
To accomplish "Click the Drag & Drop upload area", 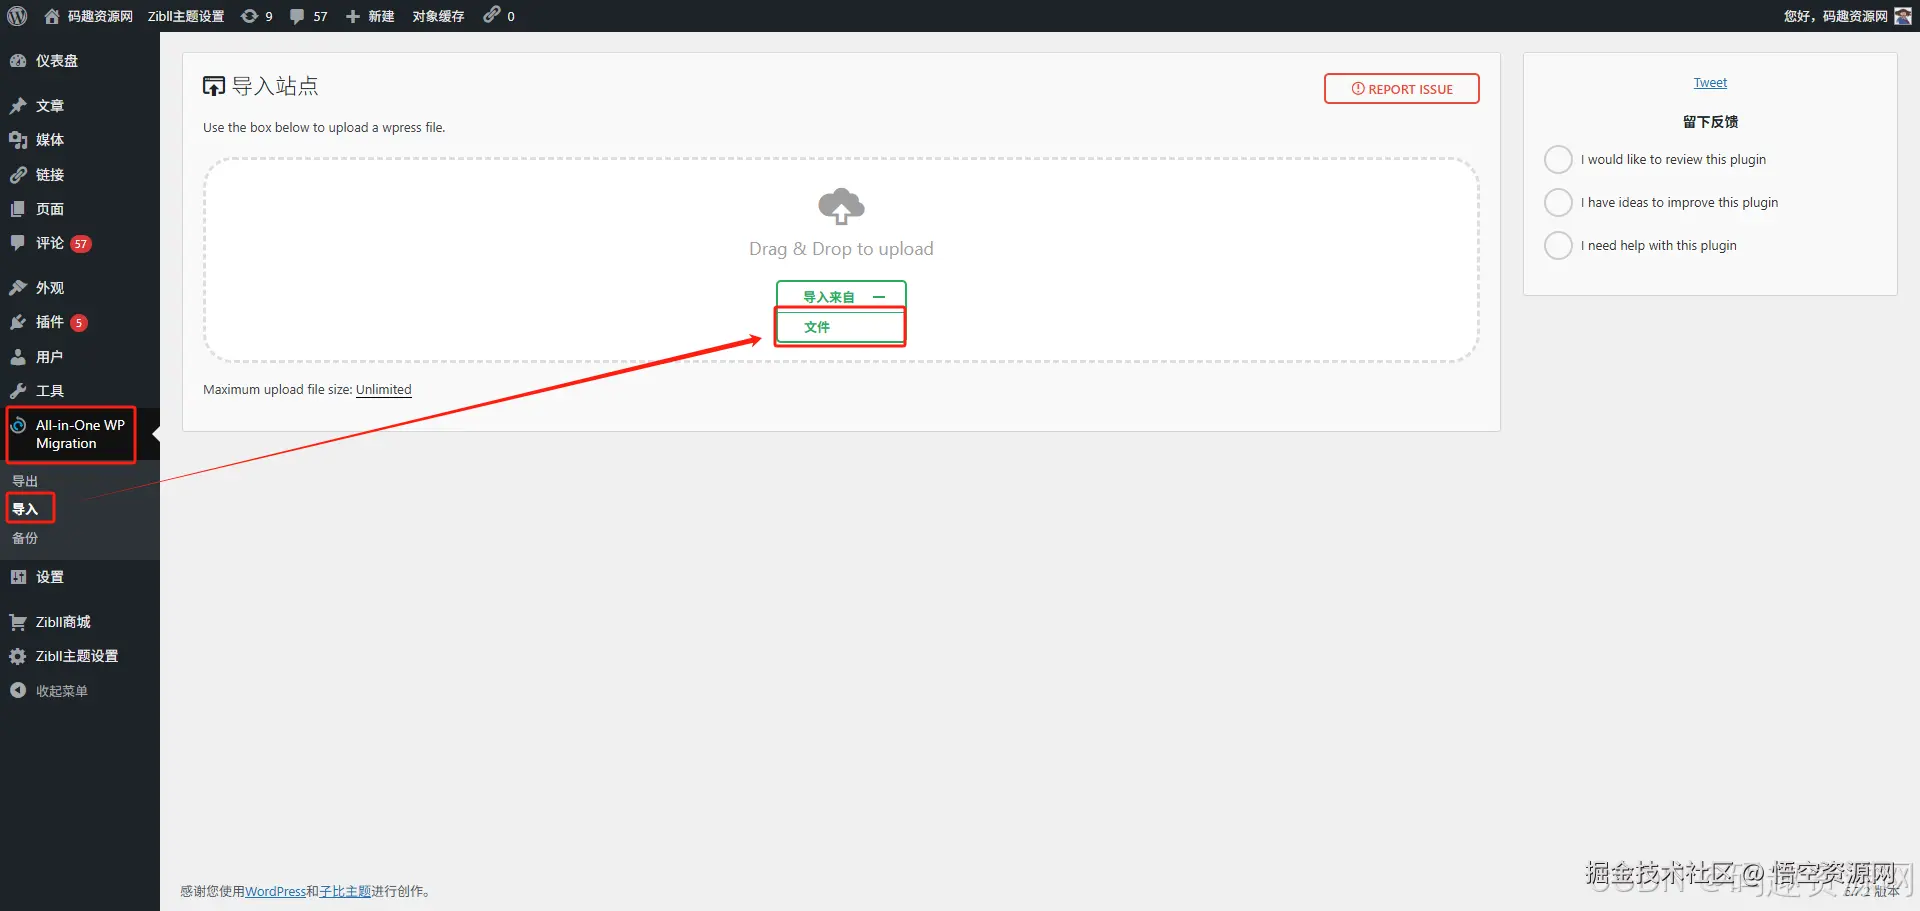I will tap(841, 259).
